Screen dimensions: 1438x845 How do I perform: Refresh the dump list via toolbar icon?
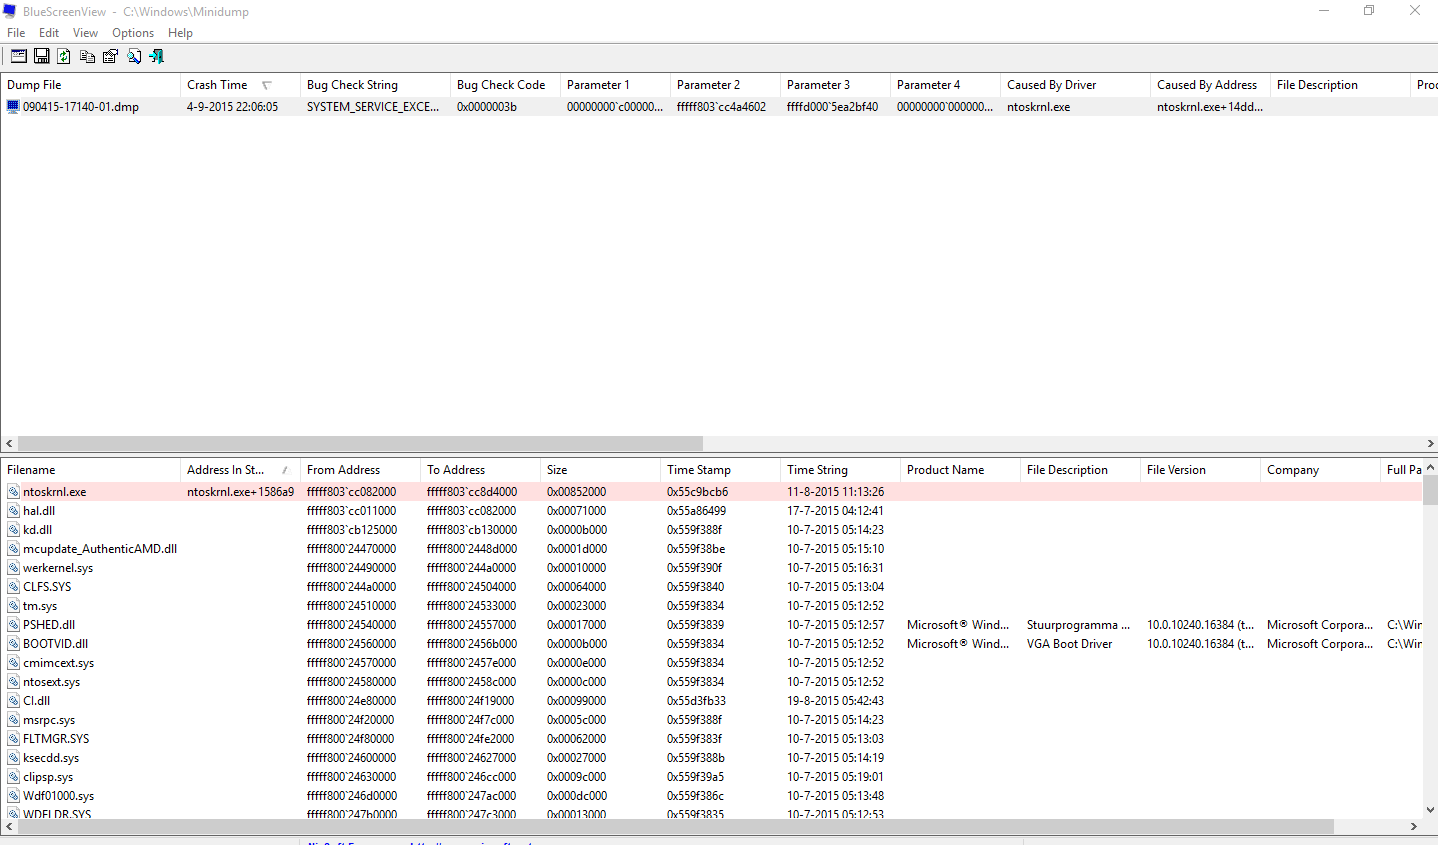tap(64, 57)
